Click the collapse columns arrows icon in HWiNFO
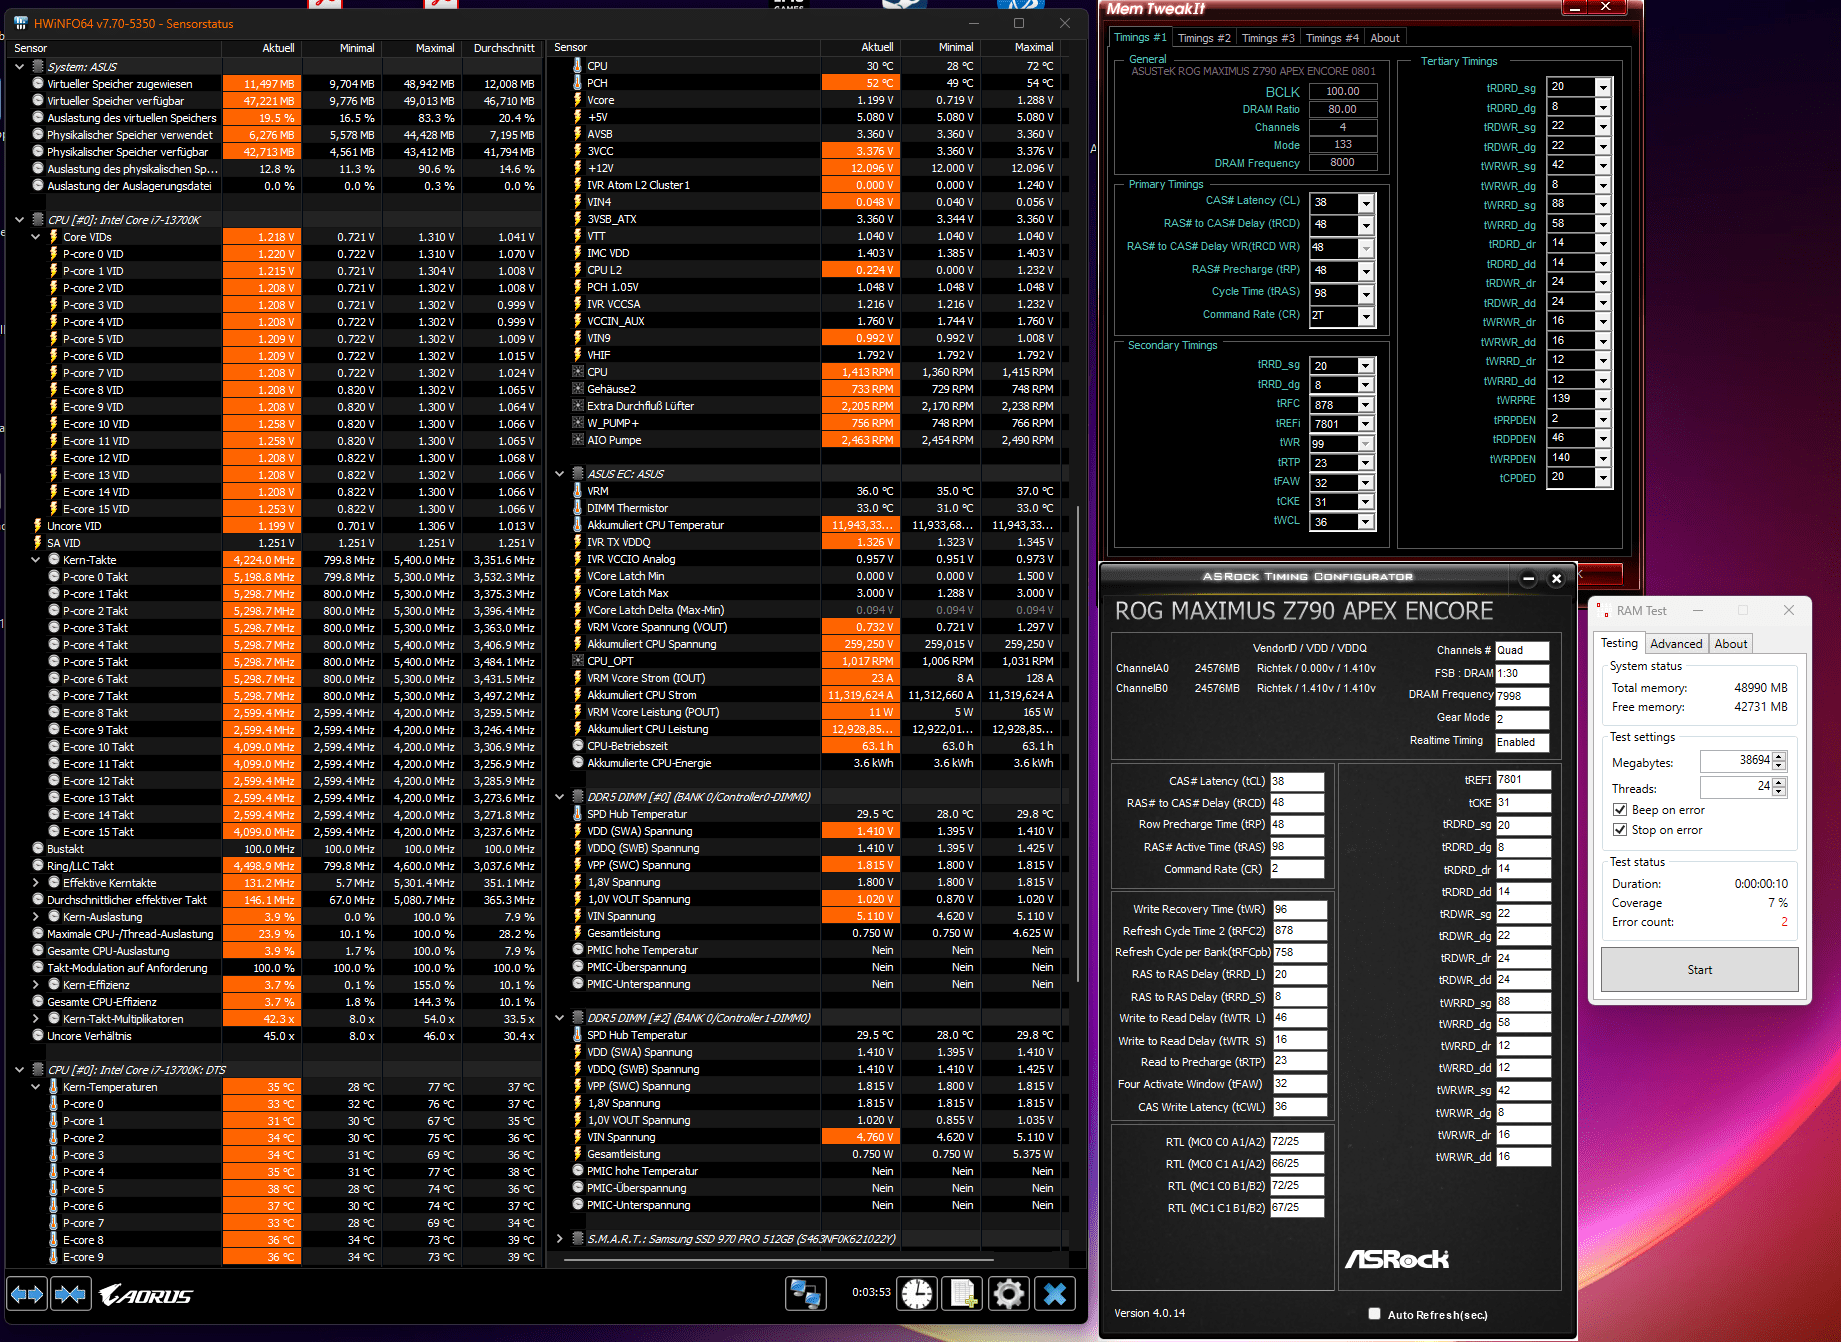1841x1342 pixels. 70,1294
